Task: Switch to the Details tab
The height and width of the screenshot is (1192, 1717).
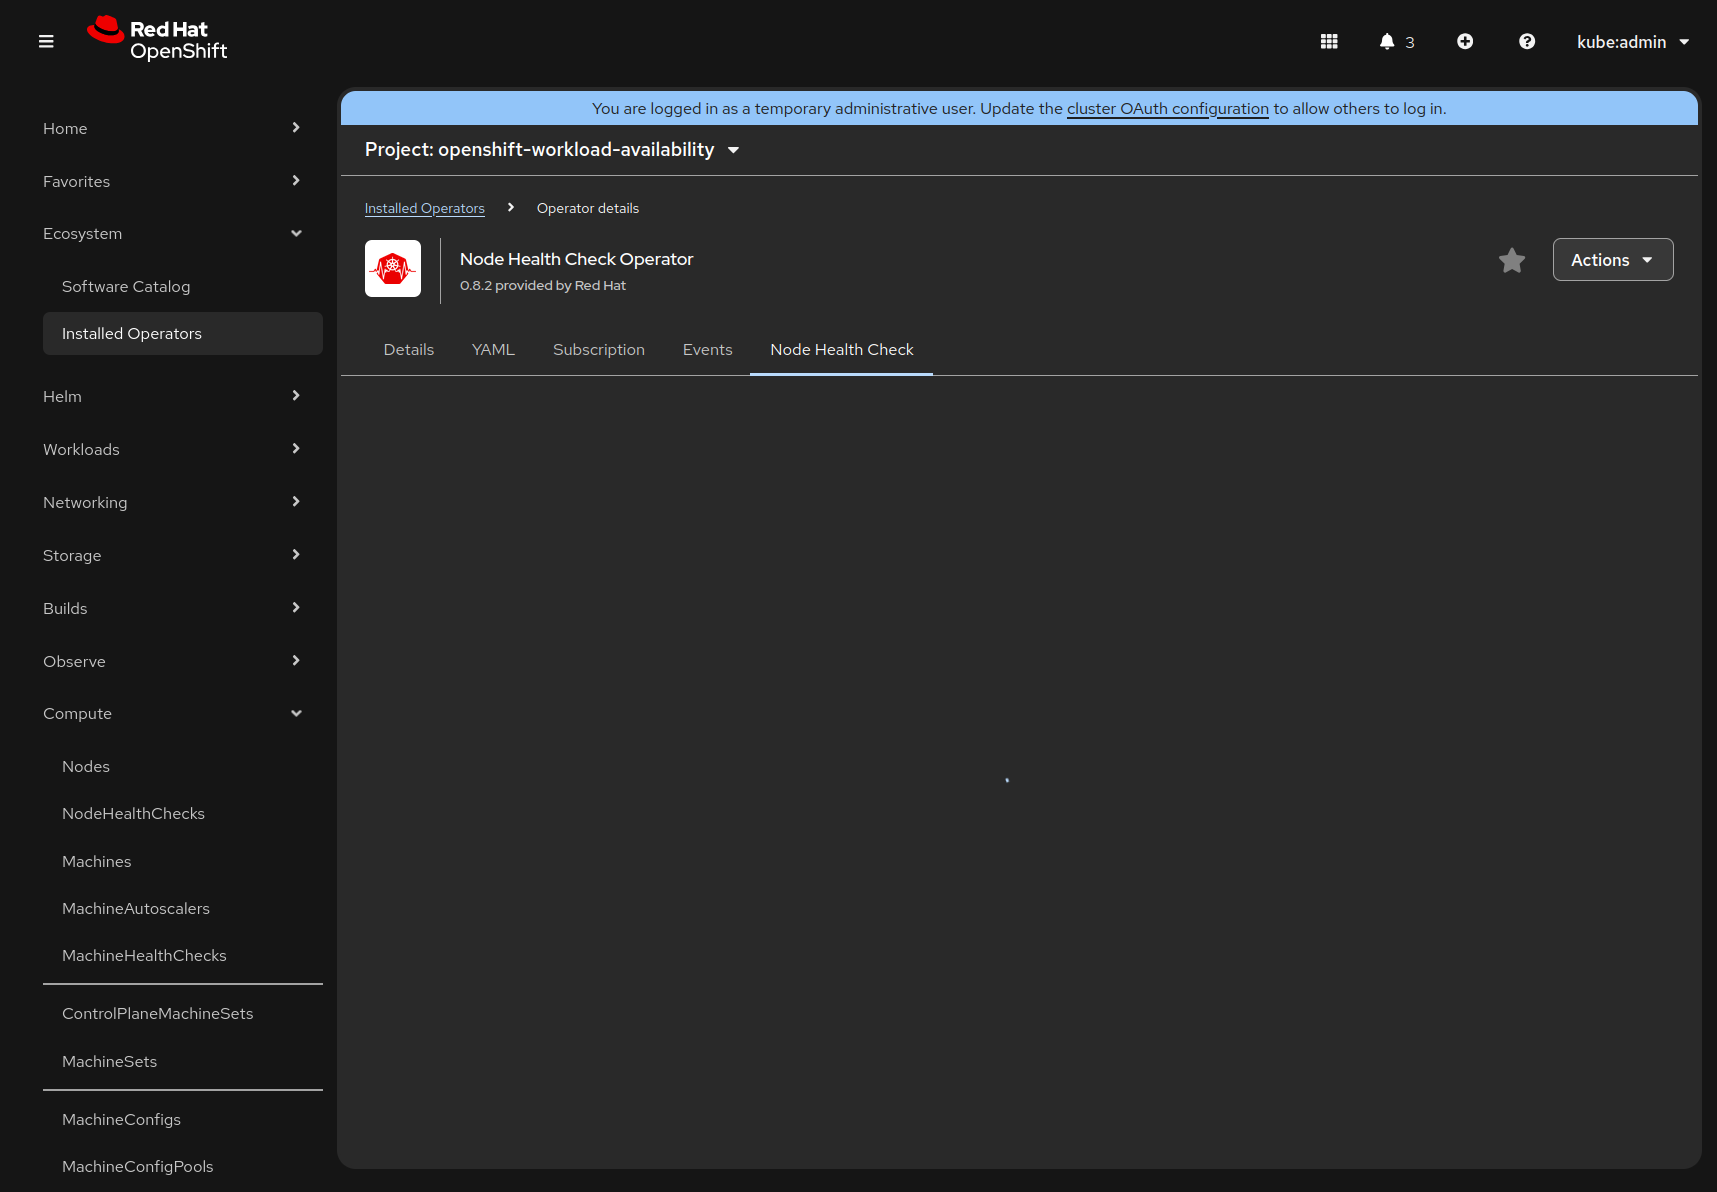Action: 409,350
